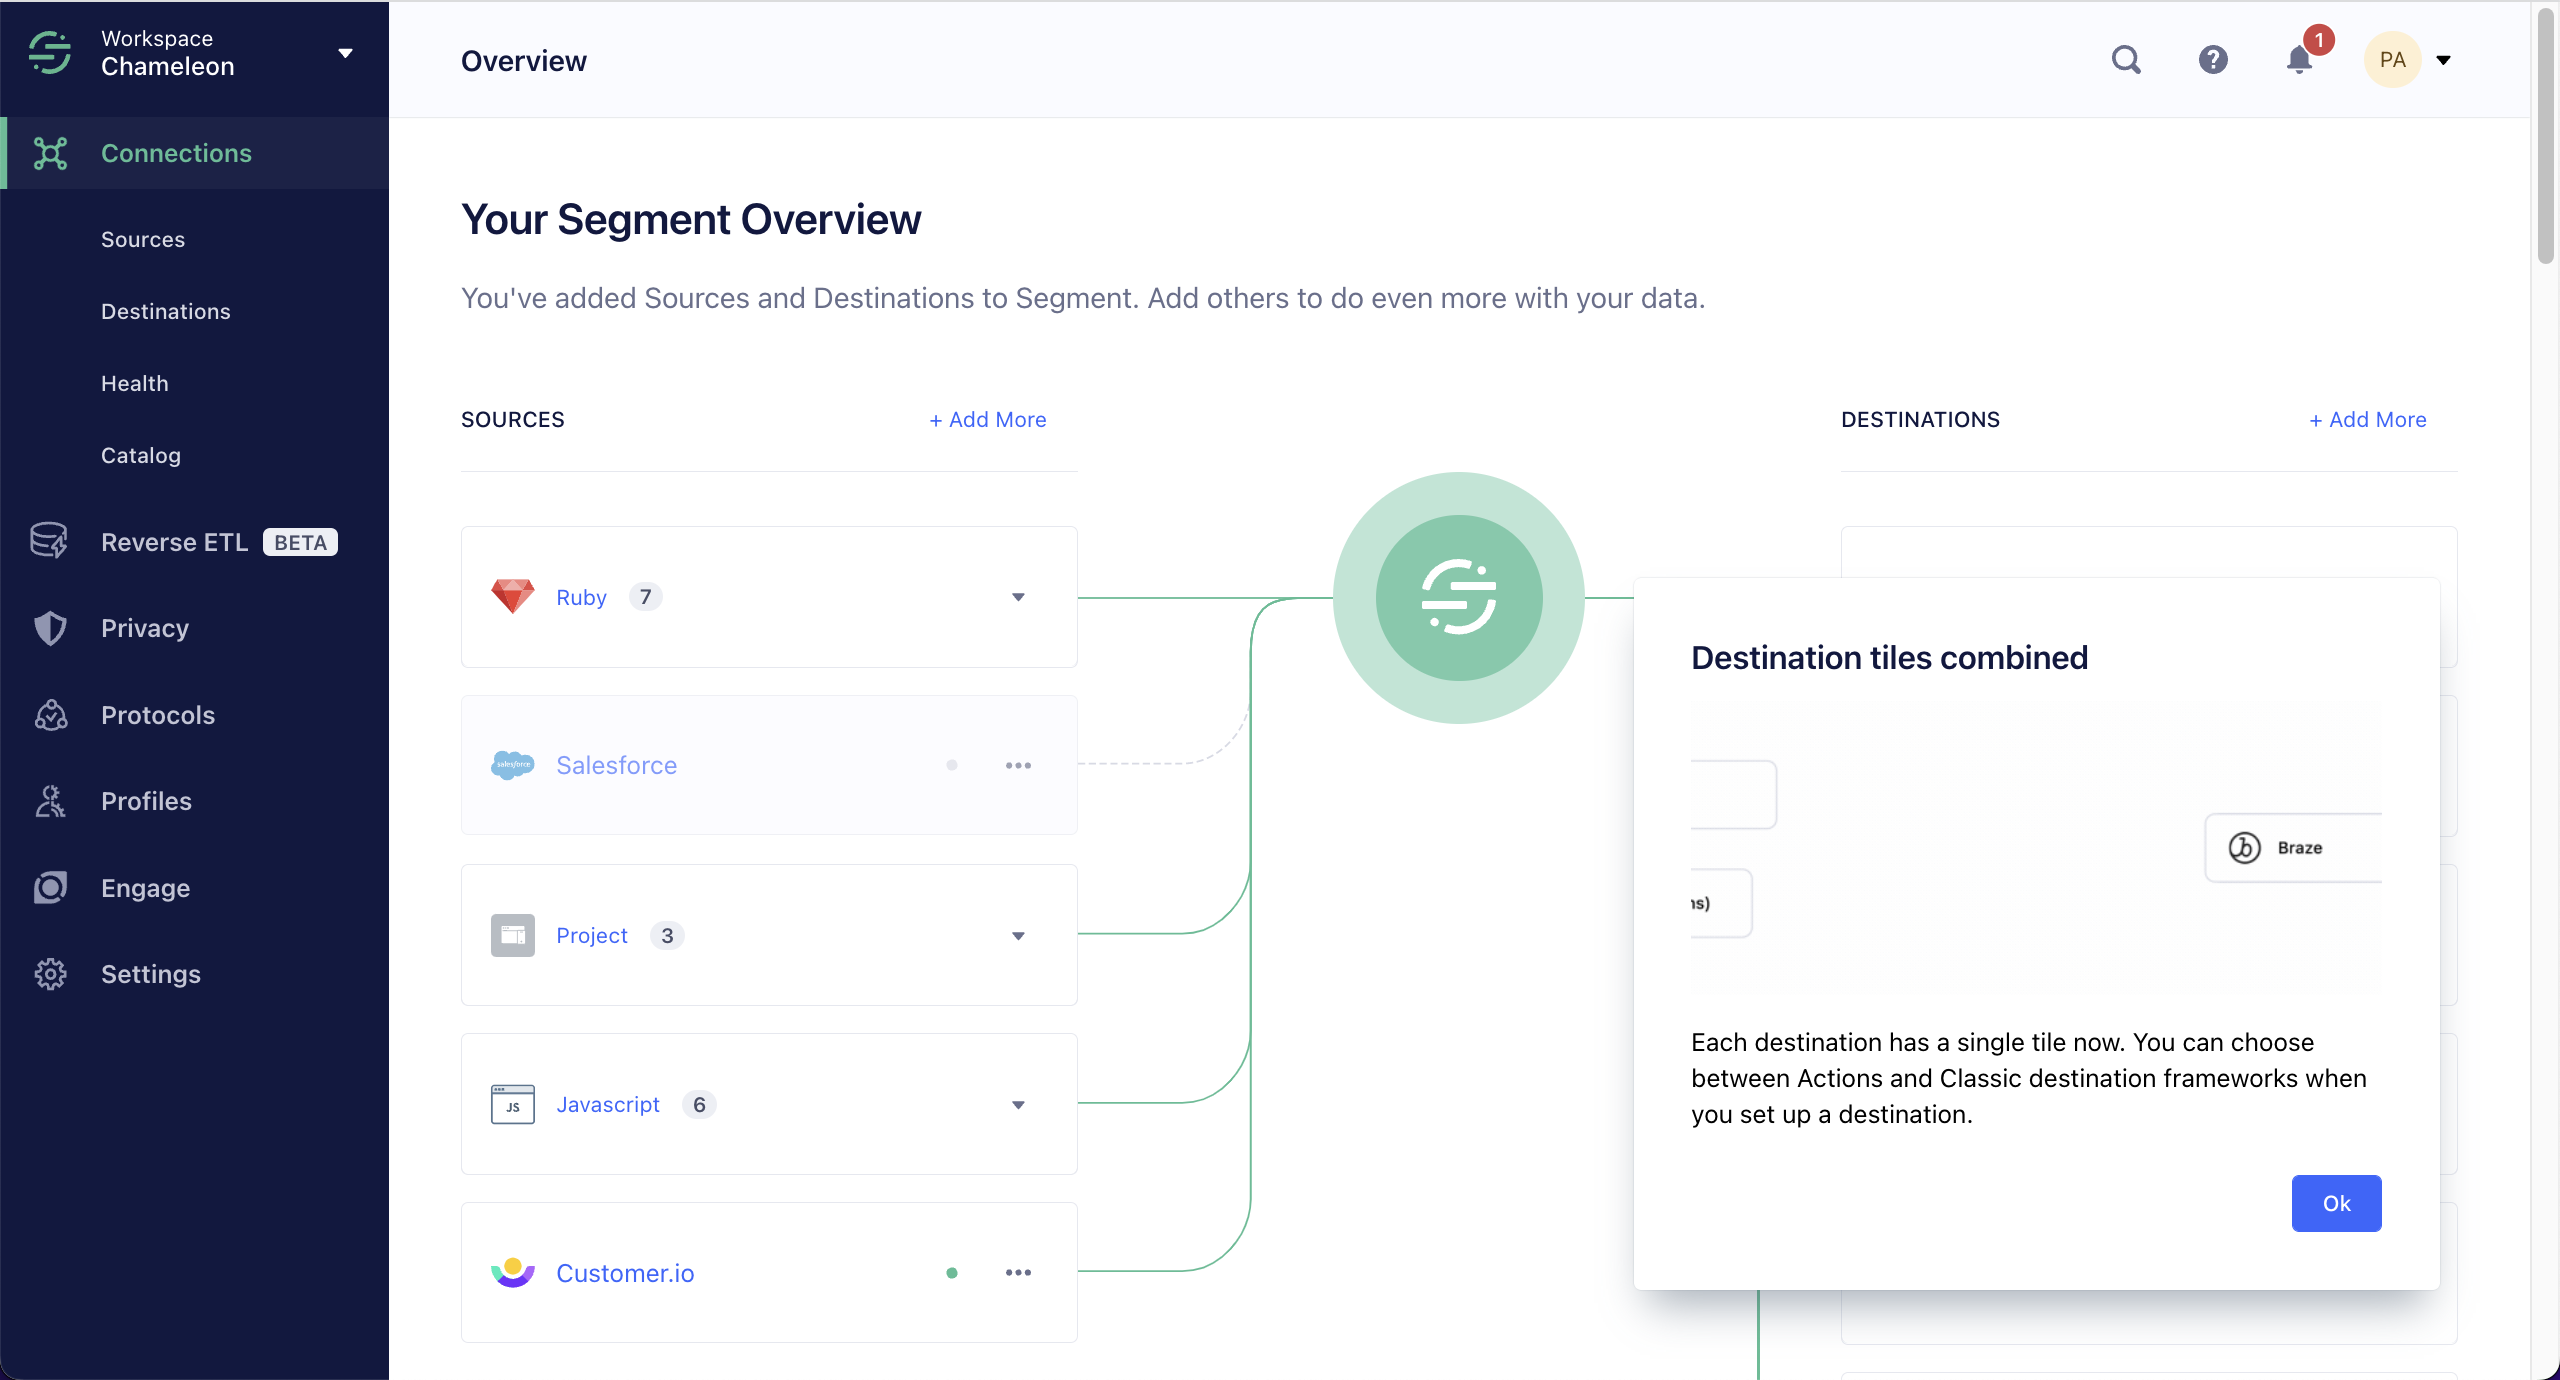Click the BETA badge next to Reverse ETL
Image resolution: width=2560 pixels, height=1380 pixels.
click(x=300, y=542)
